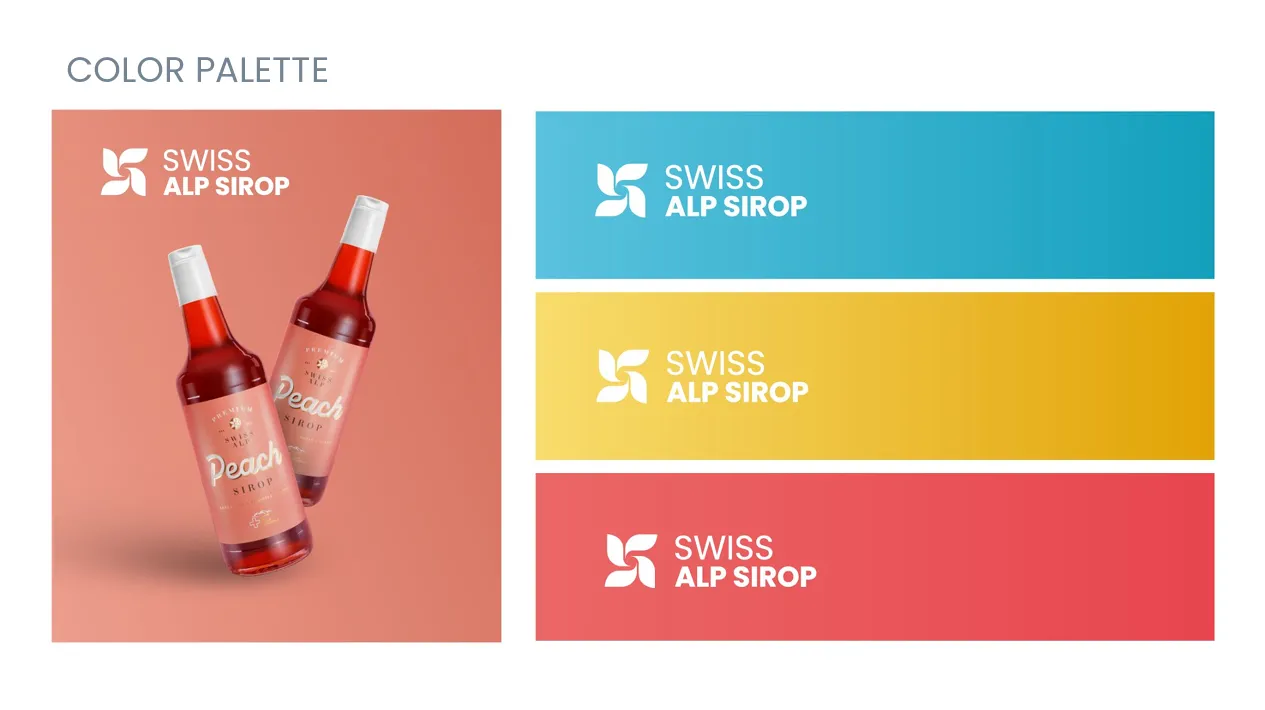Pick the blue gradient color swatch
Viewport: 1265px width, 710px height.
[875, 195]
